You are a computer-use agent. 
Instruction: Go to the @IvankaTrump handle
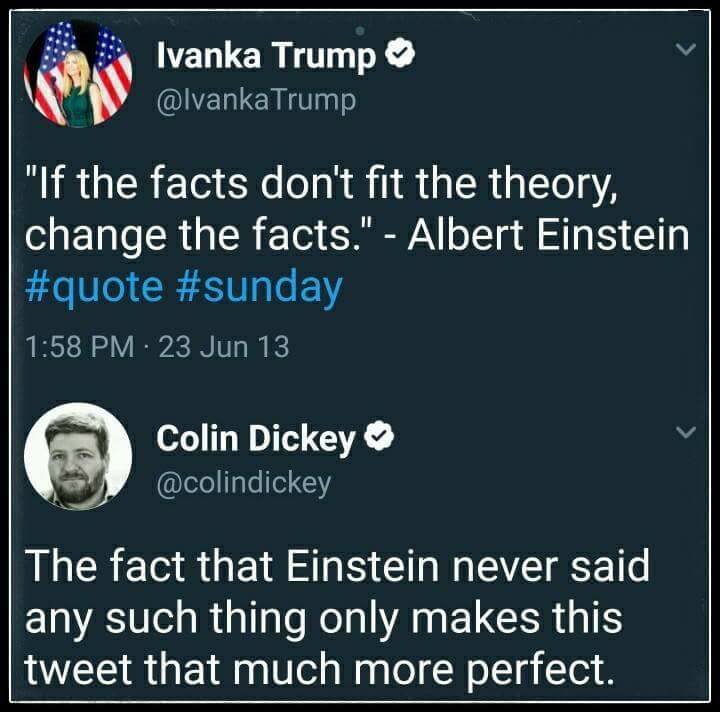(x=256, y=100)
